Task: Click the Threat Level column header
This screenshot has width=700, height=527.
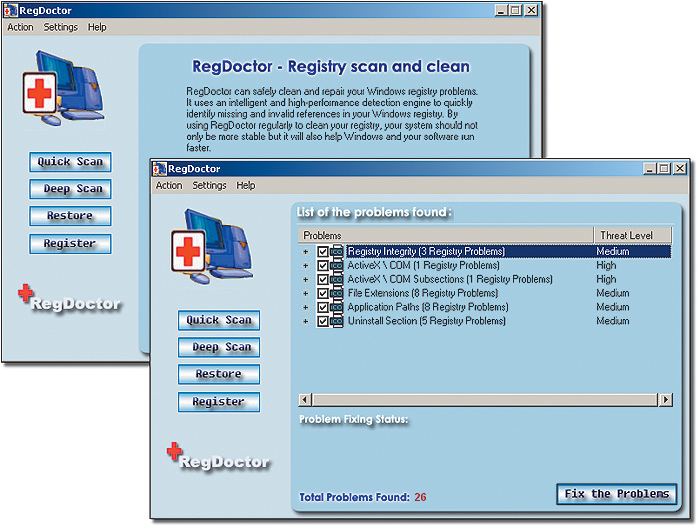Action: point(633,235)
